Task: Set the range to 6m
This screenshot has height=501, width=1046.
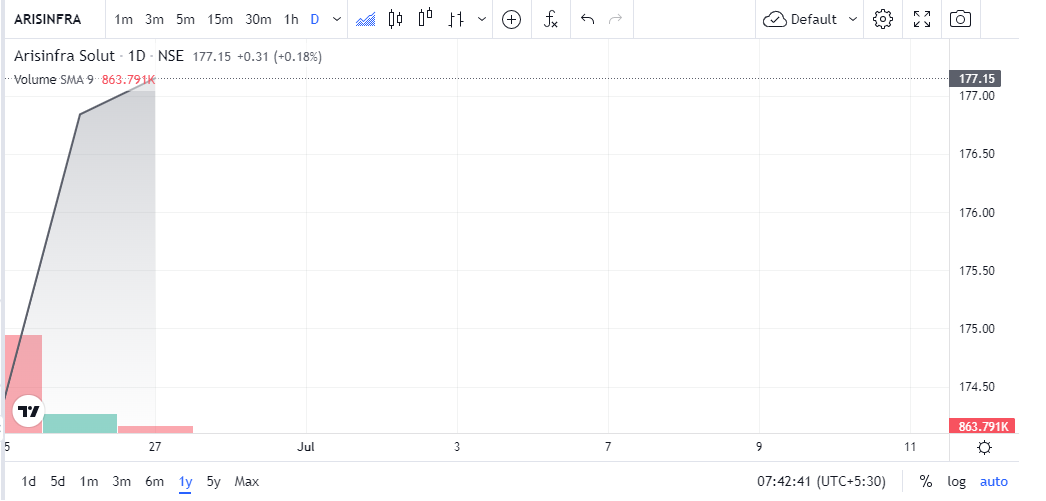Action: tap(154, 481)
